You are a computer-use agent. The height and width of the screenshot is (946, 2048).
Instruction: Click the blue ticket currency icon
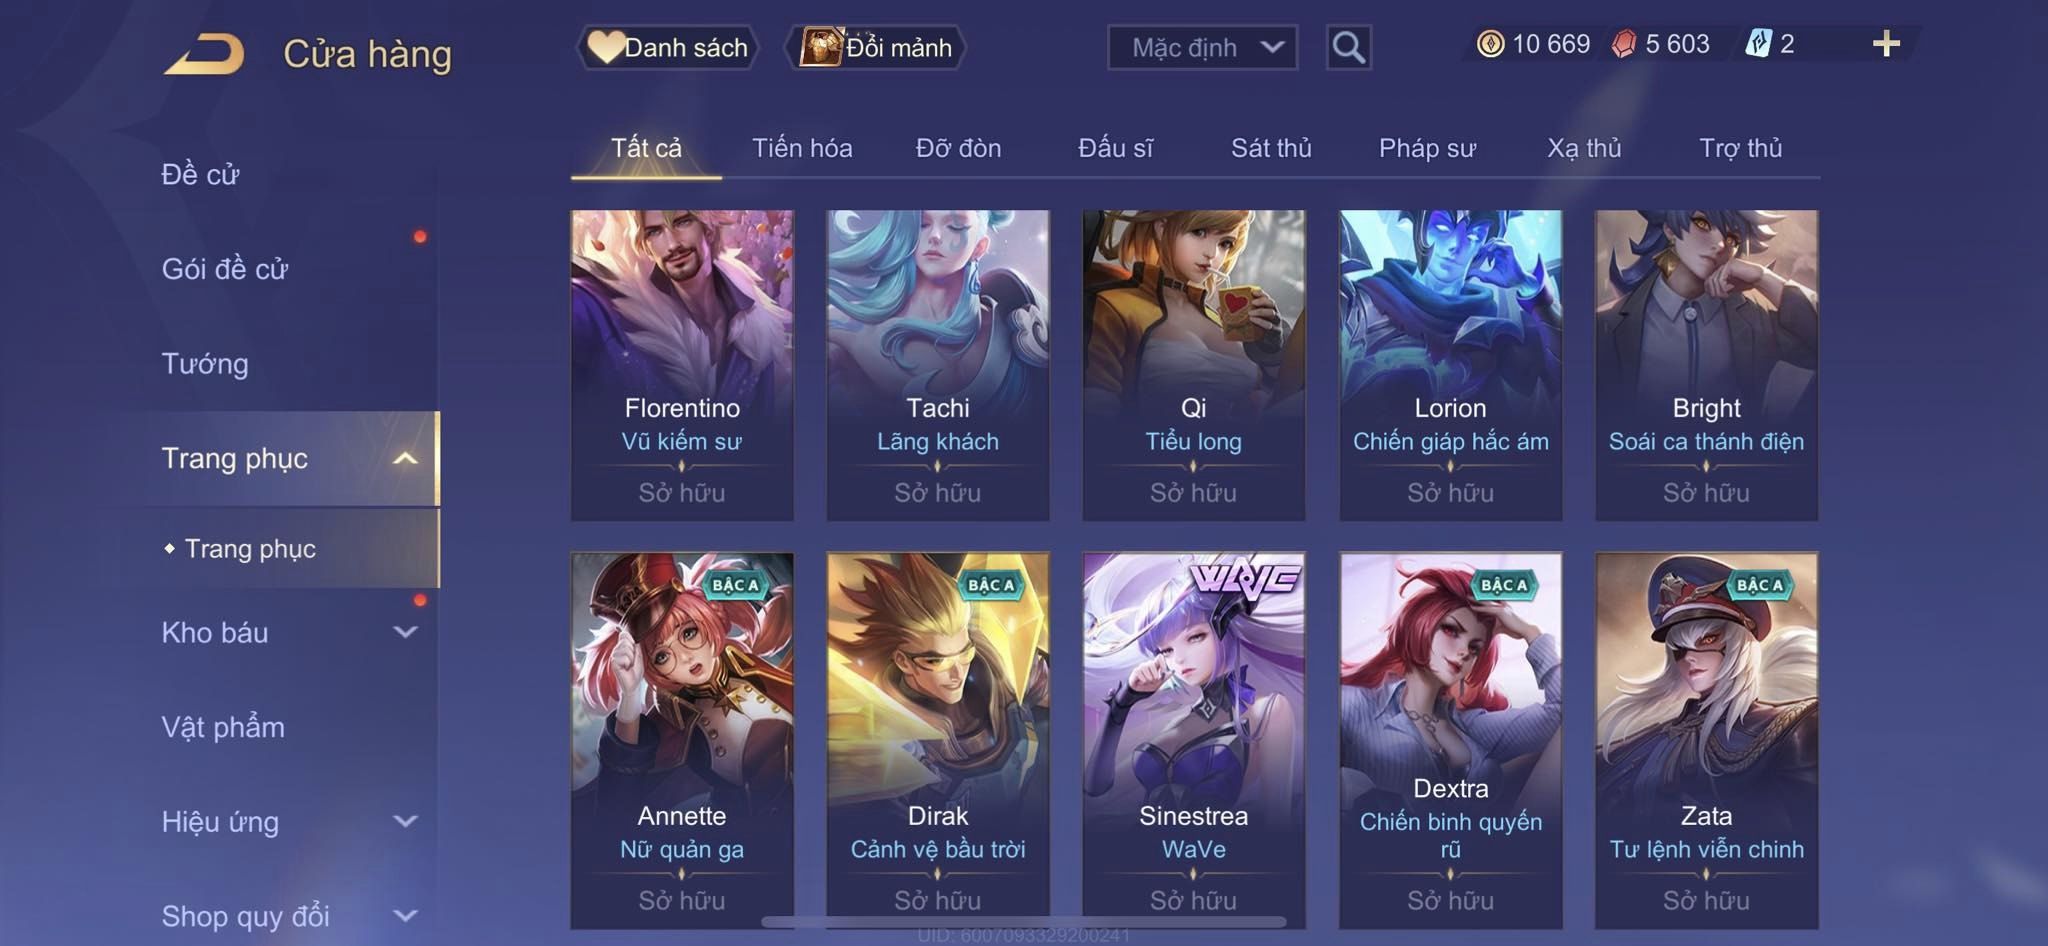pyautogui.click(x=1759, y=44)
